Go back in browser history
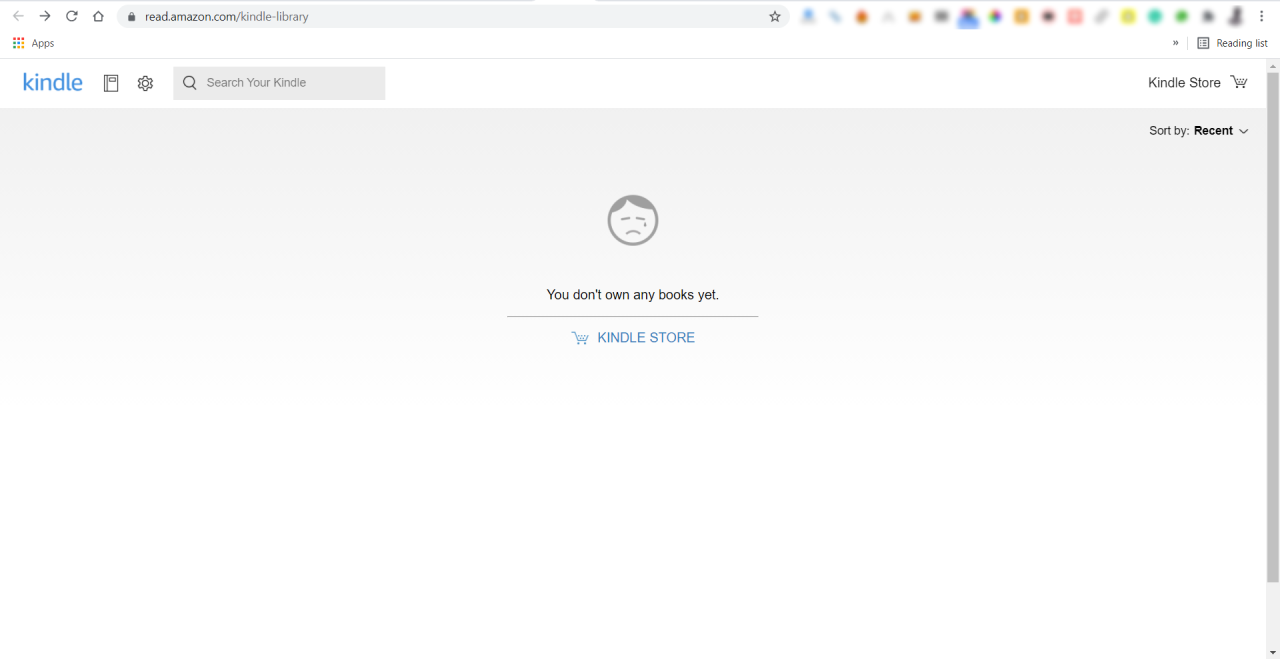 [x=18, y=16]
